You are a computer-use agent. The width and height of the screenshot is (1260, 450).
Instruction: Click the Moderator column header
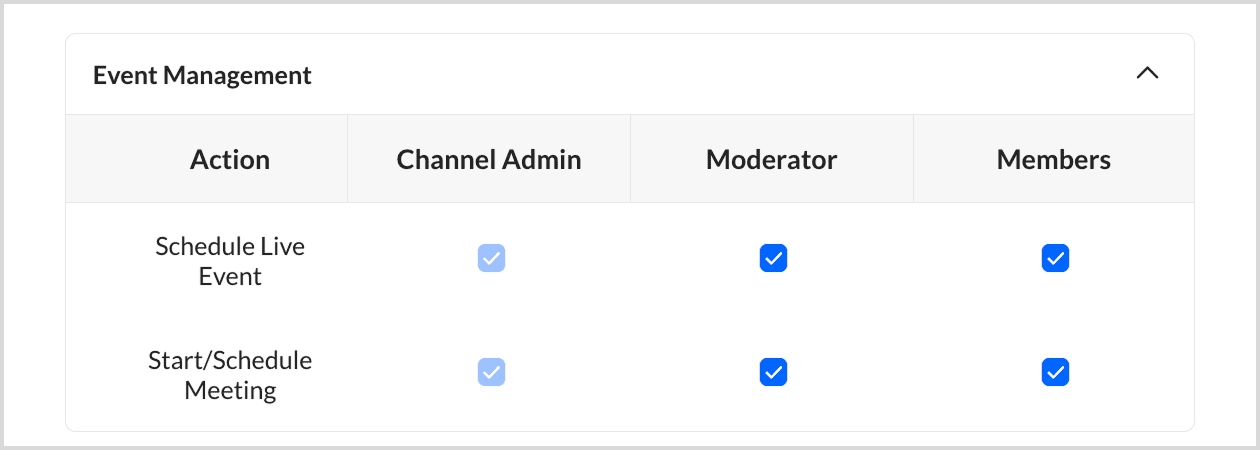pyautogui.click(x=771, y=160)
